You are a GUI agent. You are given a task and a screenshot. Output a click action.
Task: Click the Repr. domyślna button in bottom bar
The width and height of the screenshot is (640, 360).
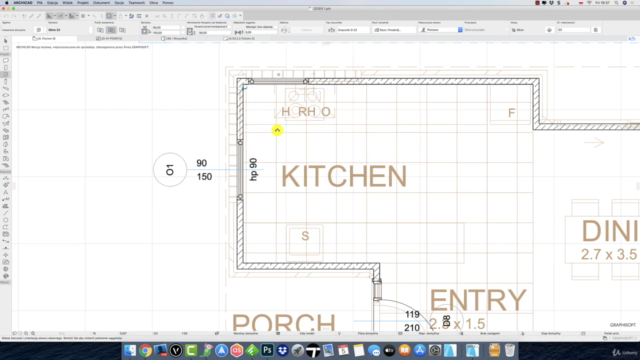click(429, 333)
